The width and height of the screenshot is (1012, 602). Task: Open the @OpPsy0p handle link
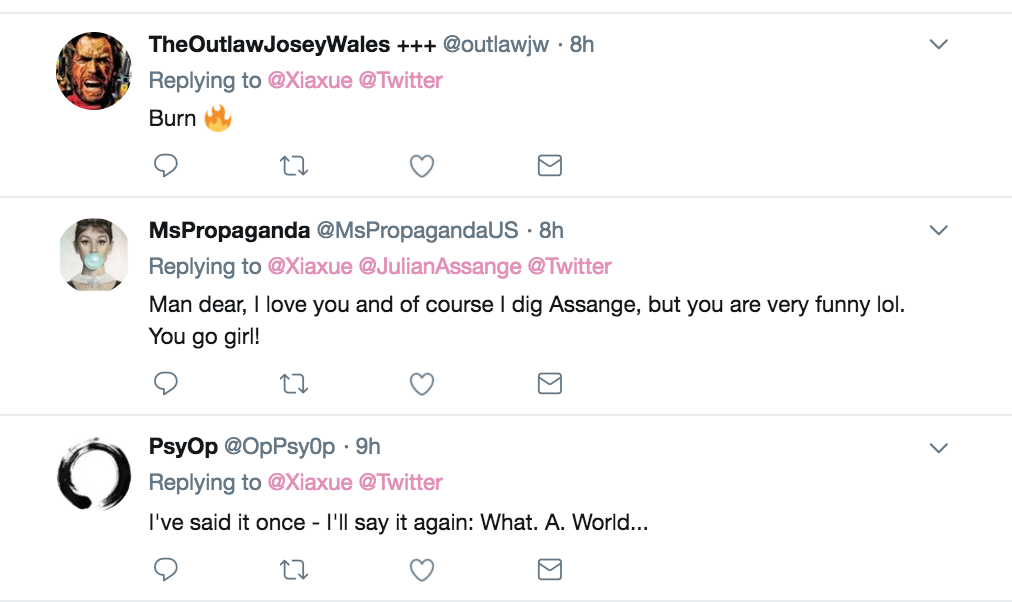pyautogui.click(x=279, y=446)
